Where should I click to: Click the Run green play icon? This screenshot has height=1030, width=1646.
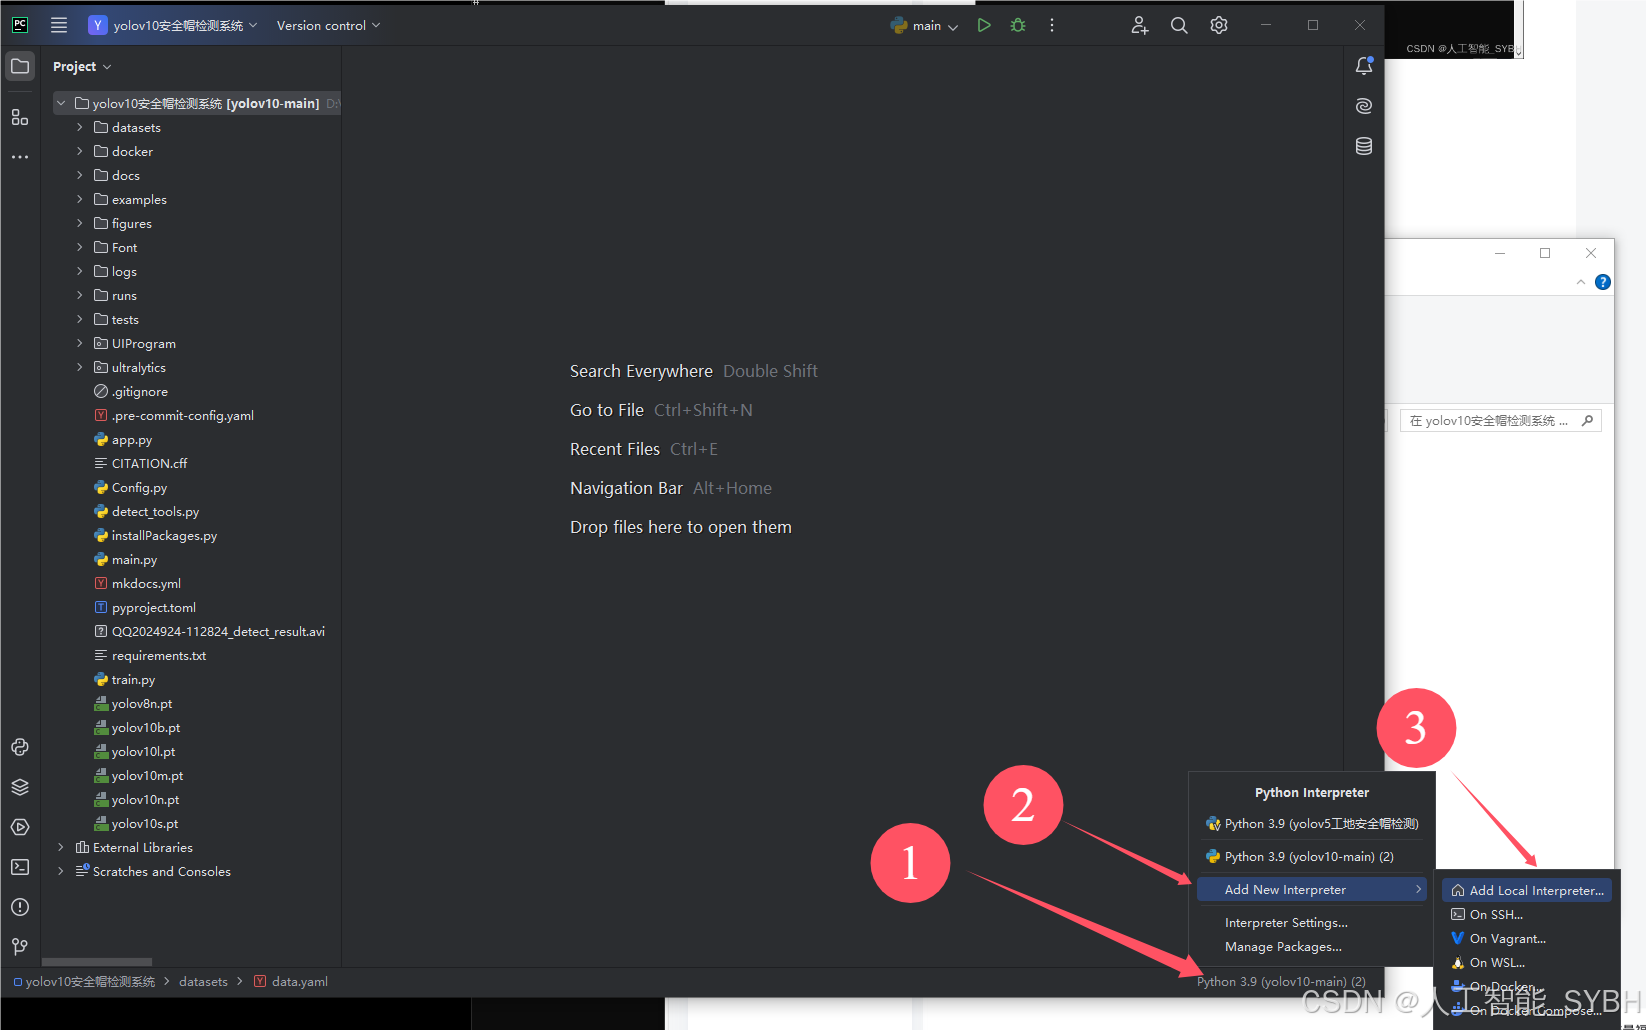pyautogui.click(x=984, y=25)
